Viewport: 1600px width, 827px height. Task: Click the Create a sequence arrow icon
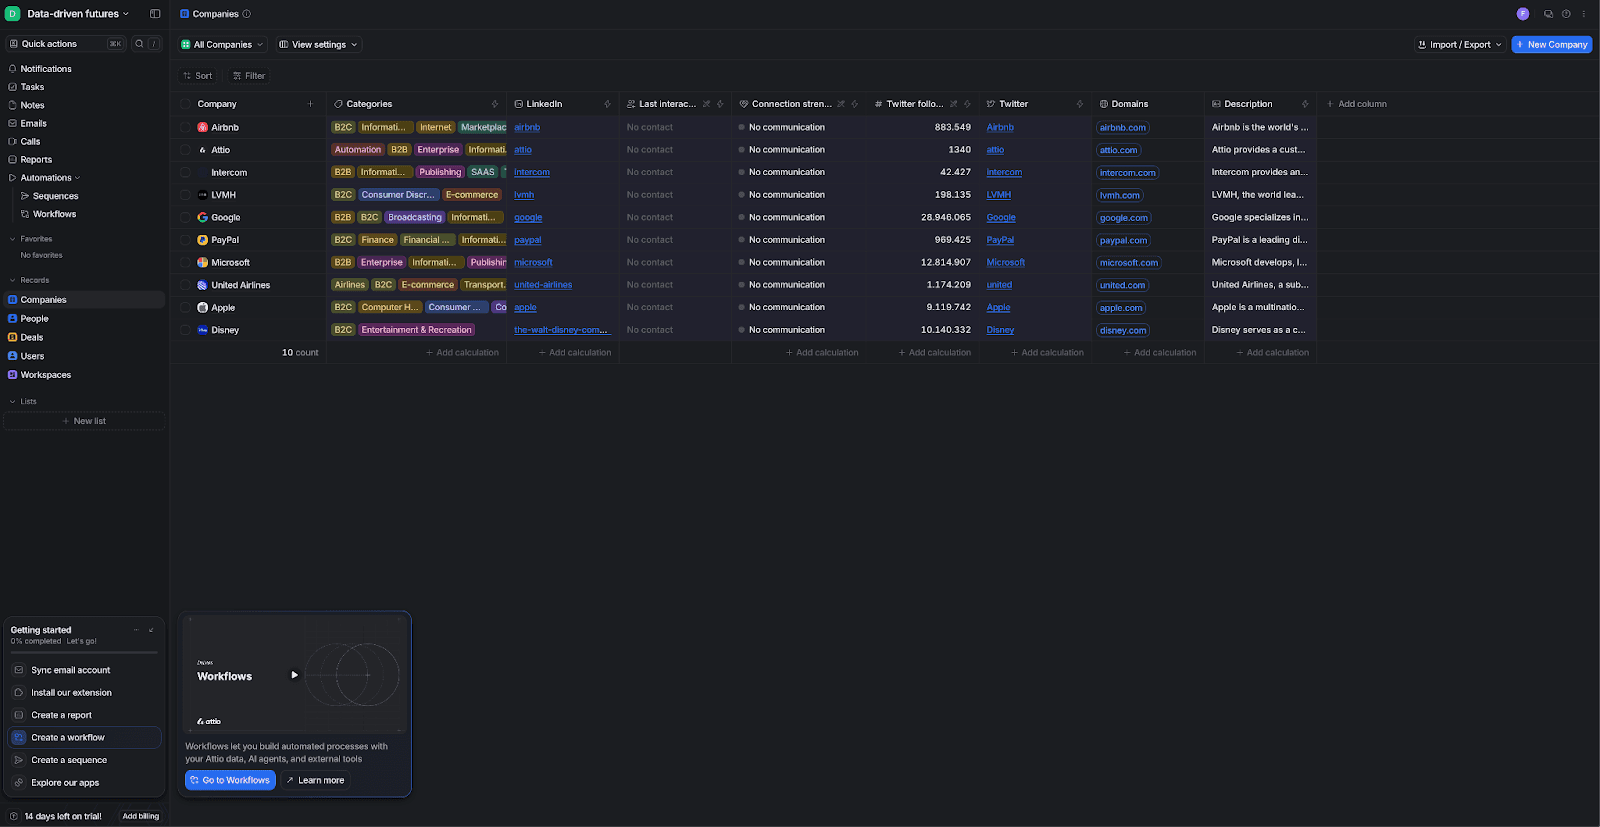tap(19, 760)
